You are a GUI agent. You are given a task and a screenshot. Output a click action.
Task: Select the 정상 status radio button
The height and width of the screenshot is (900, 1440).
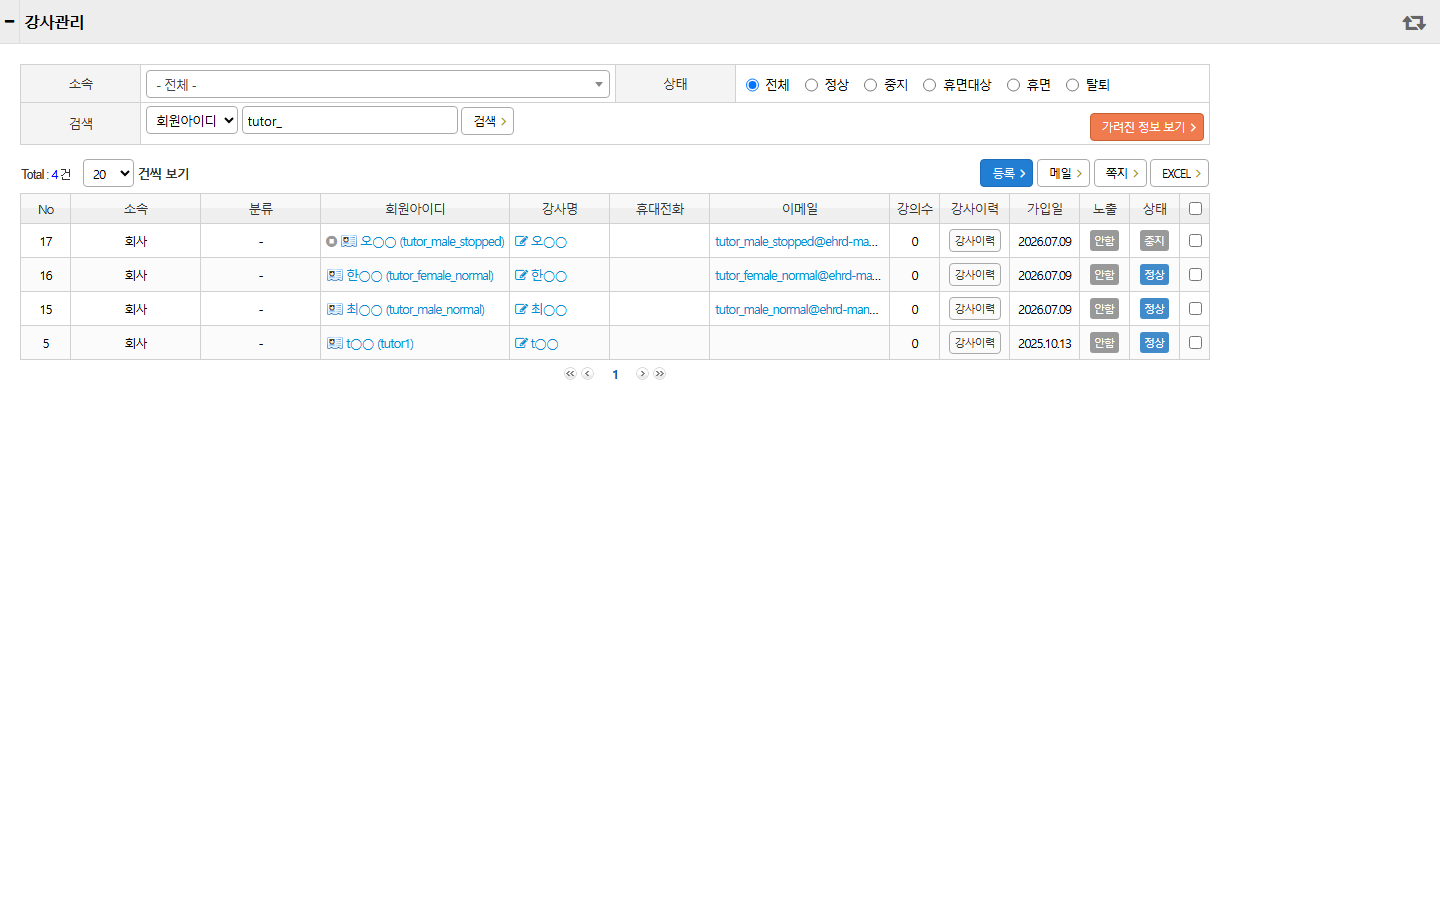pos(811,85)
